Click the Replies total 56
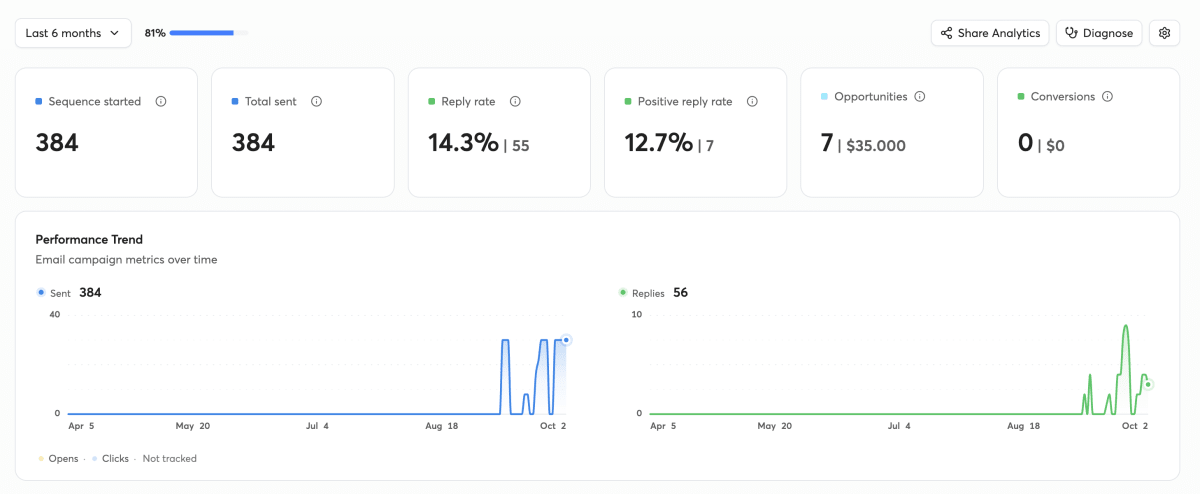Viewport: 1200px width, 494px height. click(x=680, y=293)
